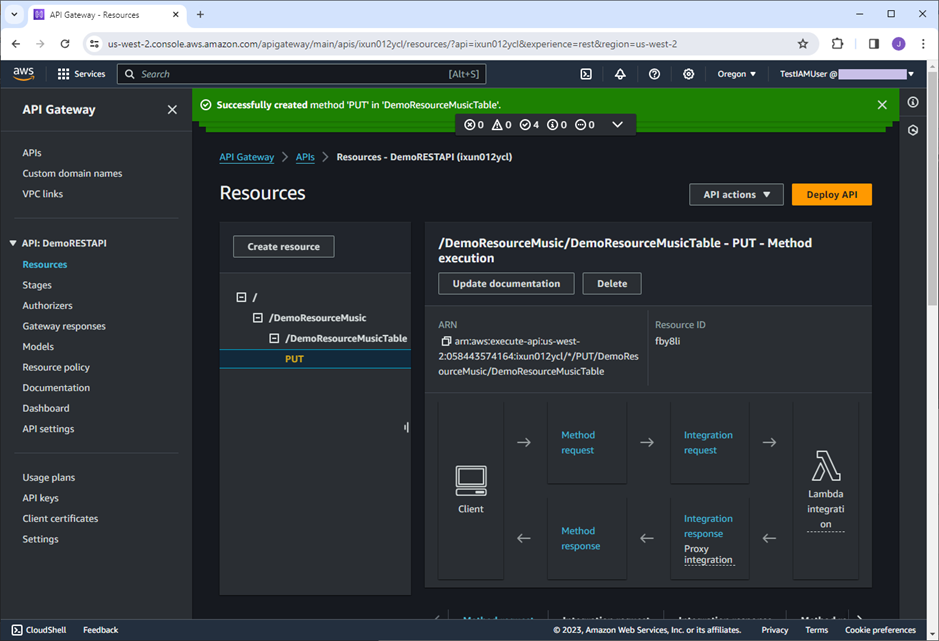
Task: Collapse the /DemoResourceMusic tree node
Action: [258, 318]
